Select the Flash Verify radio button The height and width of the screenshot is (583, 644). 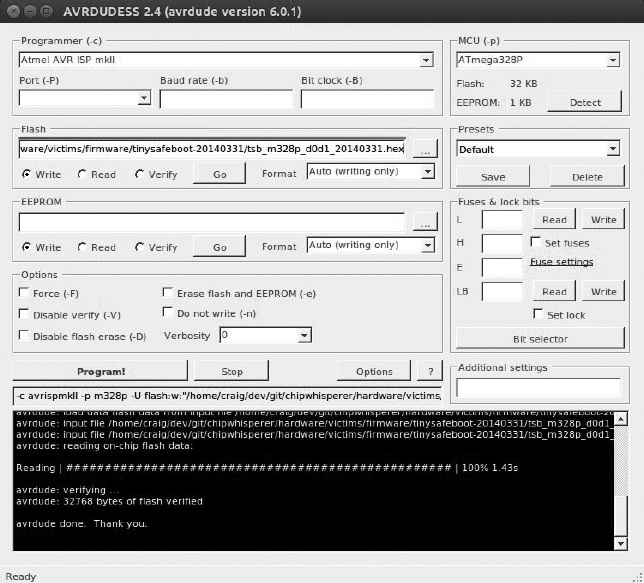tap(139, 174)
